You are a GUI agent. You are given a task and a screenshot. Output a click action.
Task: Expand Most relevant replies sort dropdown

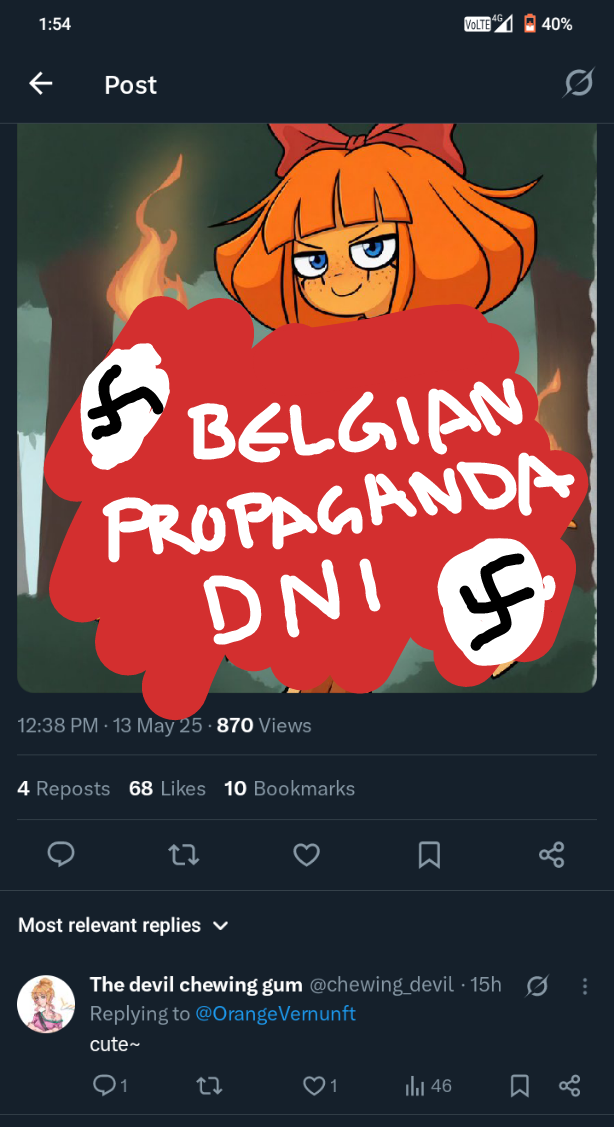click(123, 925)
